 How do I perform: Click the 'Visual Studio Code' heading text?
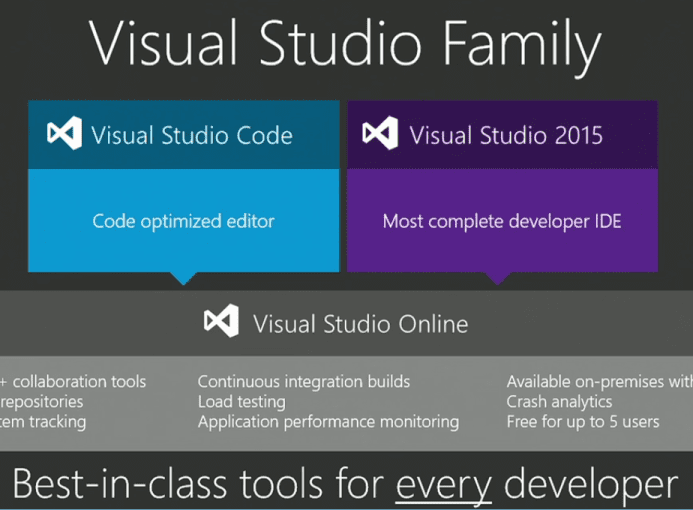(192, 135)
